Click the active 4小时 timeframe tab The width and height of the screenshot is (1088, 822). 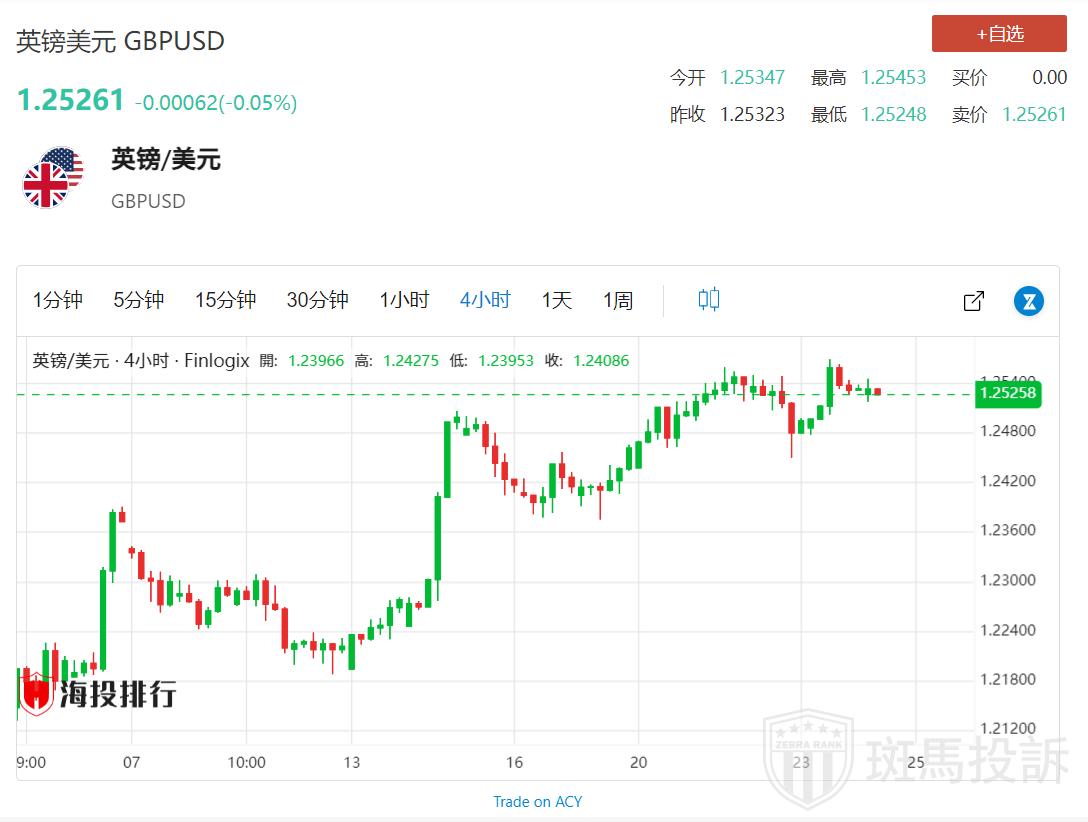click(485, 300)
